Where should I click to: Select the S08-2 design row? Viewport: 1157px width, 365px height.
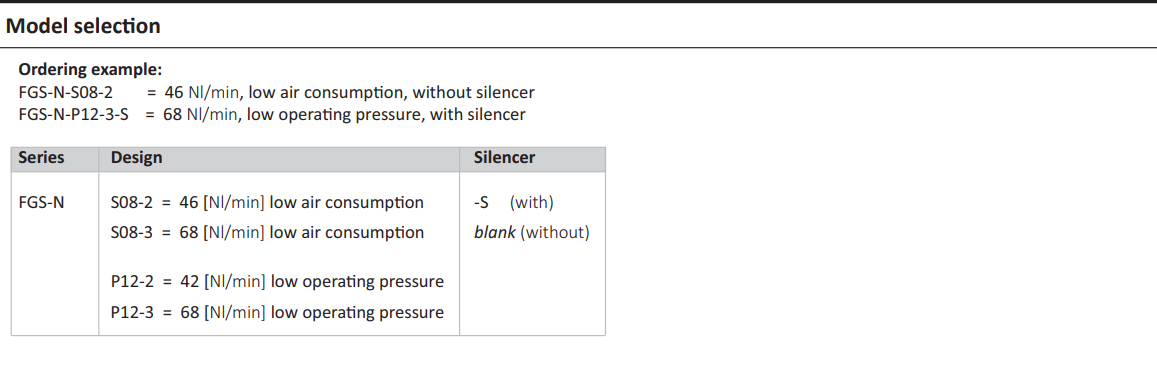267,202
